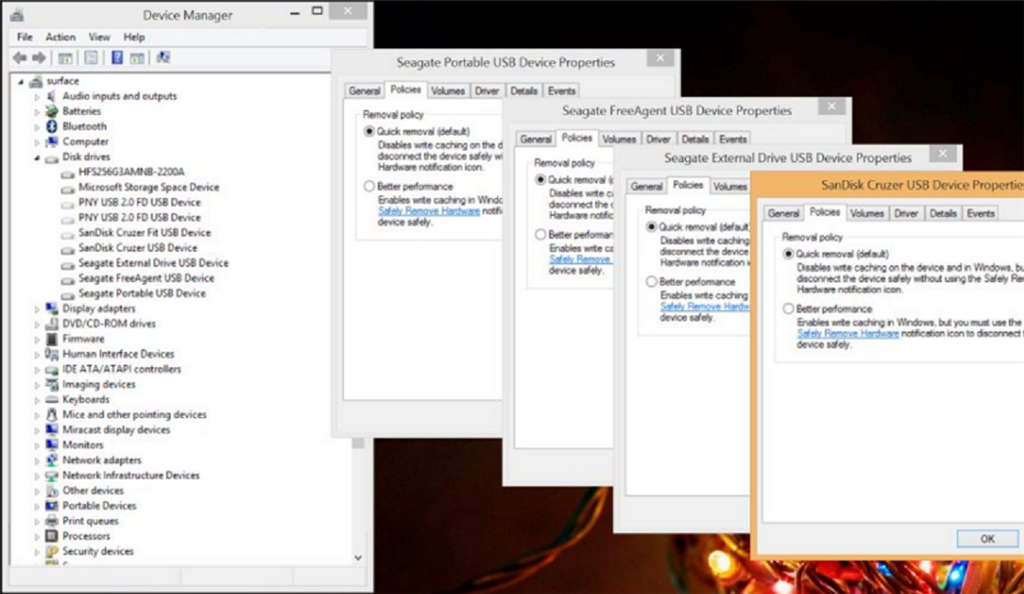The width and height of the screenshot is (1024, 594).
Task: Click the Display adapters icon
Action: pos(52,309)
